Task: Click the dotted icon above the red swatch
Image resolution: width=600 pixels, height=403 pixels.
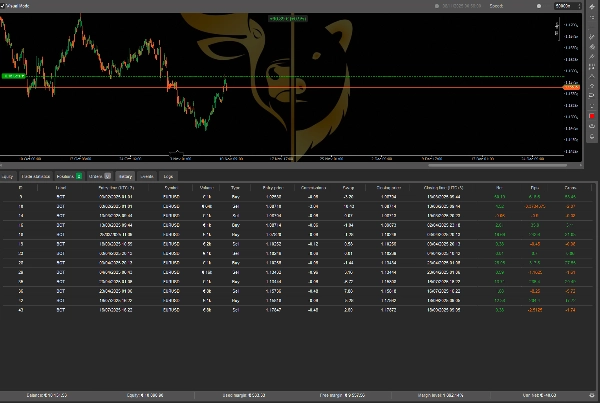Action: pos(592,106)
